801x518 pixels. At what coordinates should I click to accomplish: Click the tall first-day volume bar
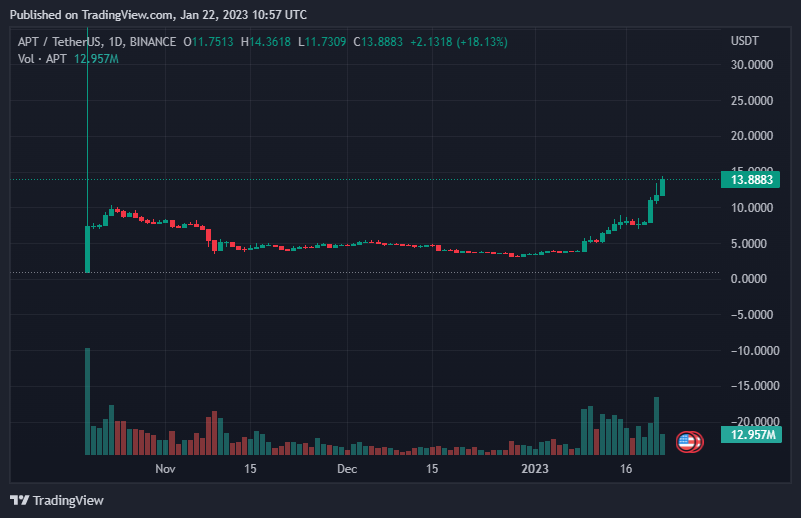point(87,402)
